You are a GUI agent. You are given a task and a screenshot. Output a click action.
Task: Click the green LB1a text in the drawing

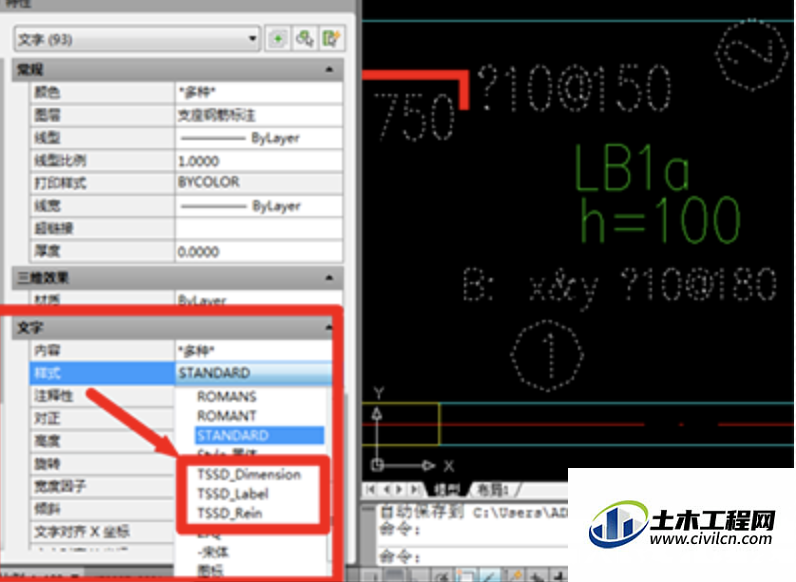632,168
